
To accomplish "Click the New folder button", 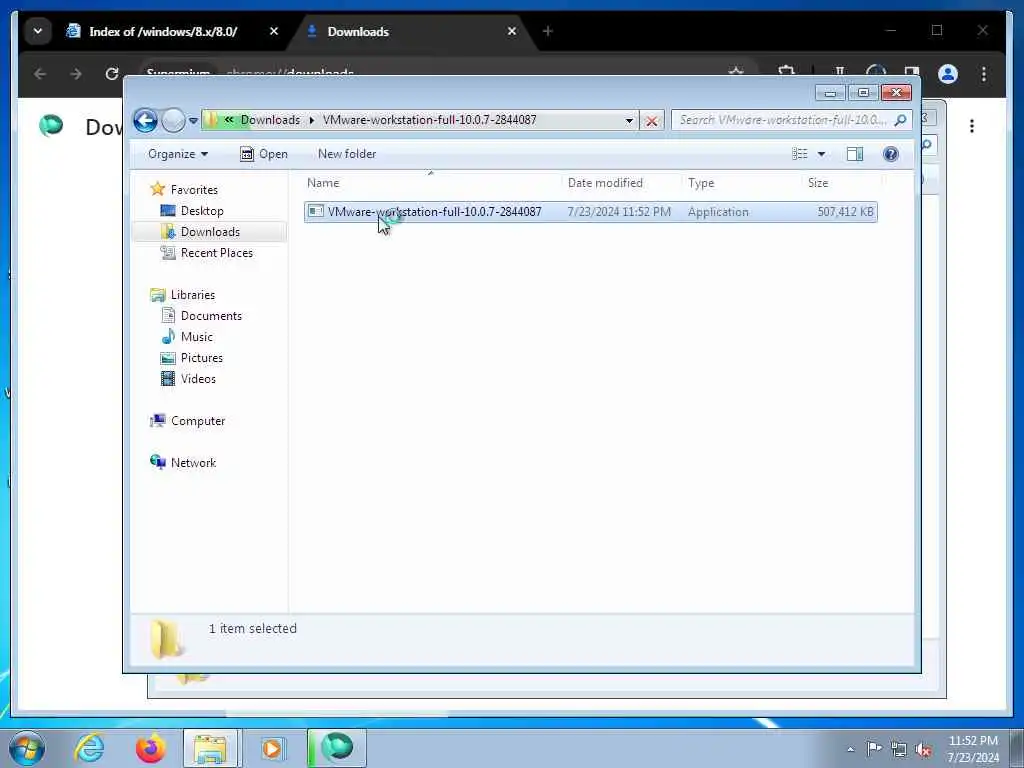I will point(347,154).
